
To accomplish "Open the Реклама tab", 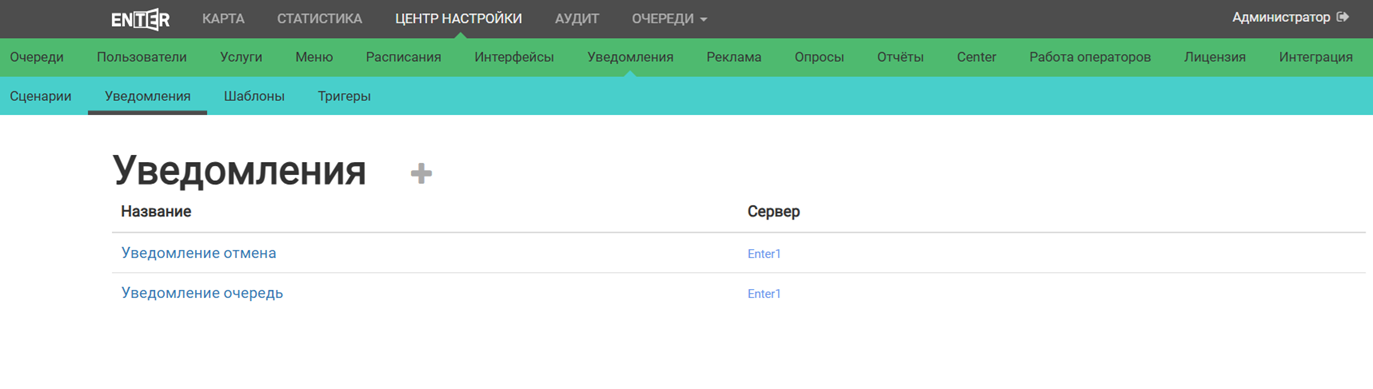I will click(734, 57).
